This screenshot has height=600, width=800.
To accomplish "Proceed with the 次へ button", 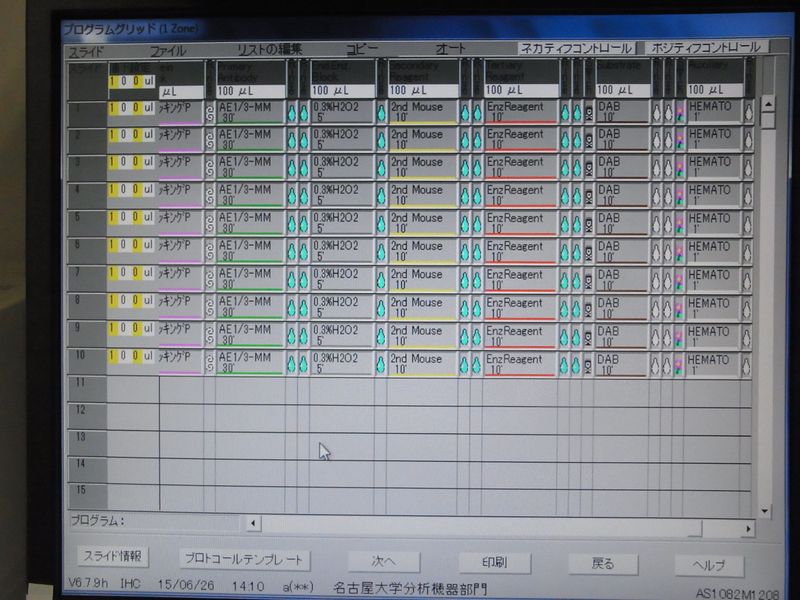I will pyautogui.click(x=384, y=561).
